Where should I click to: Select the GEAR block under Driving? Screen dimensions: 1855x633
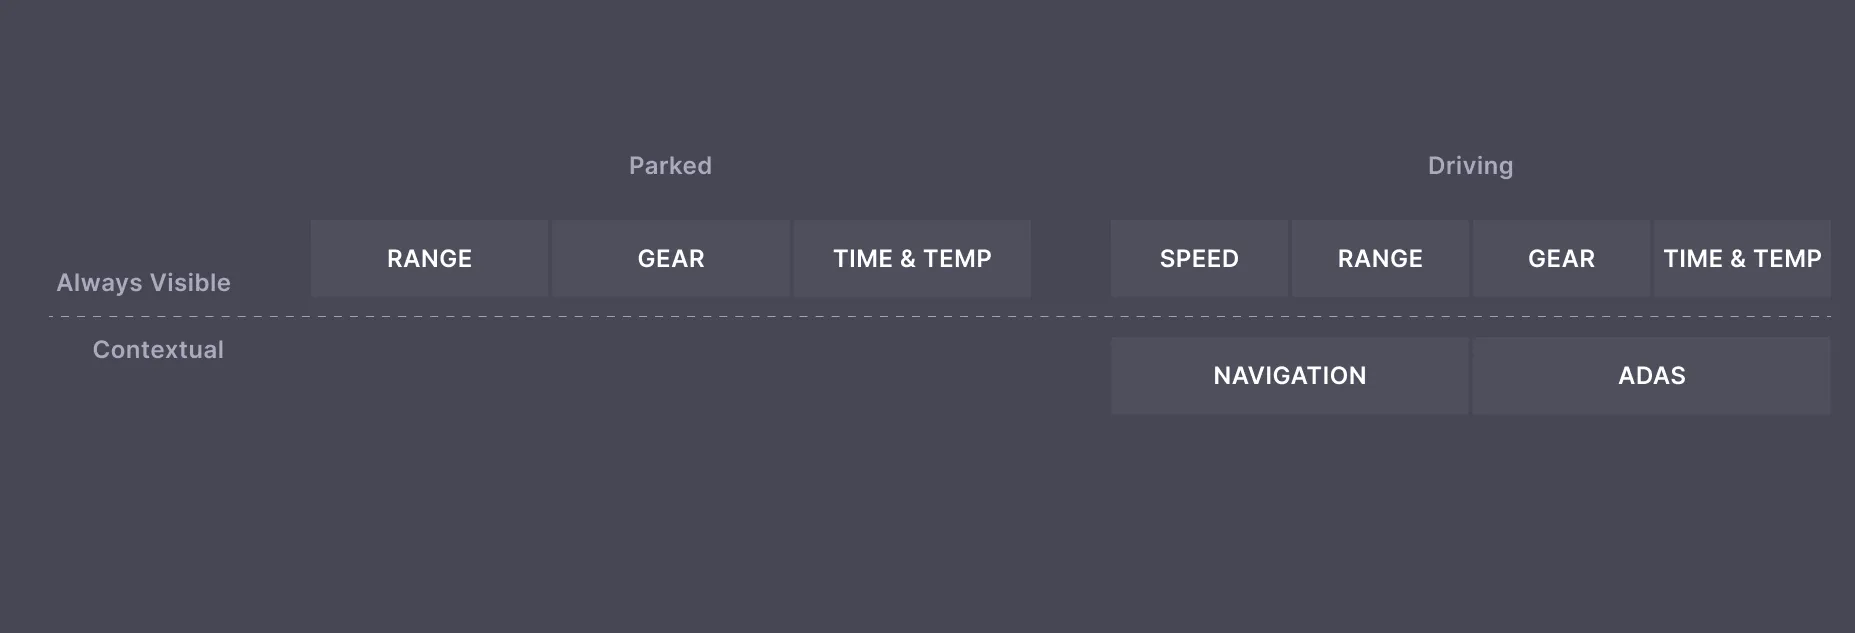pos(1561,259)
